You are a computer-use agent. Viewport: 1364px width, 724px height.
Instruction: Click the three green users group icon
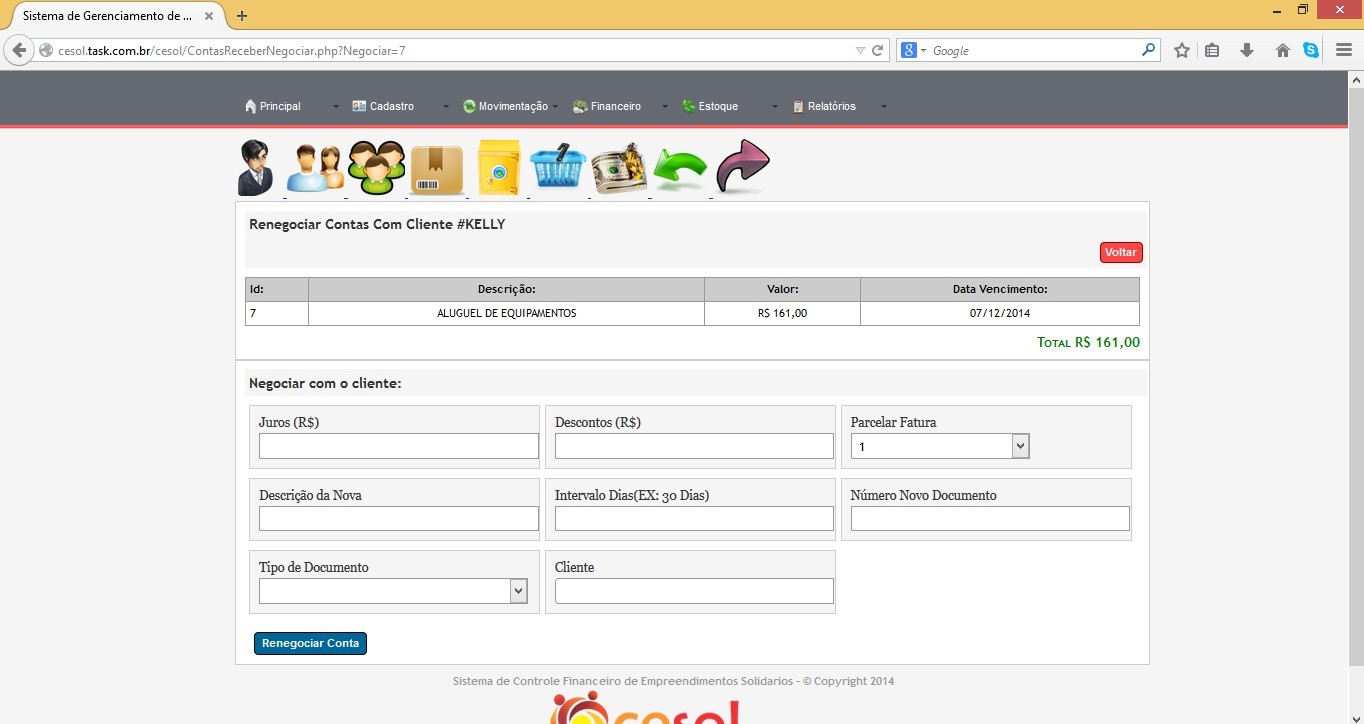(376, 168)
